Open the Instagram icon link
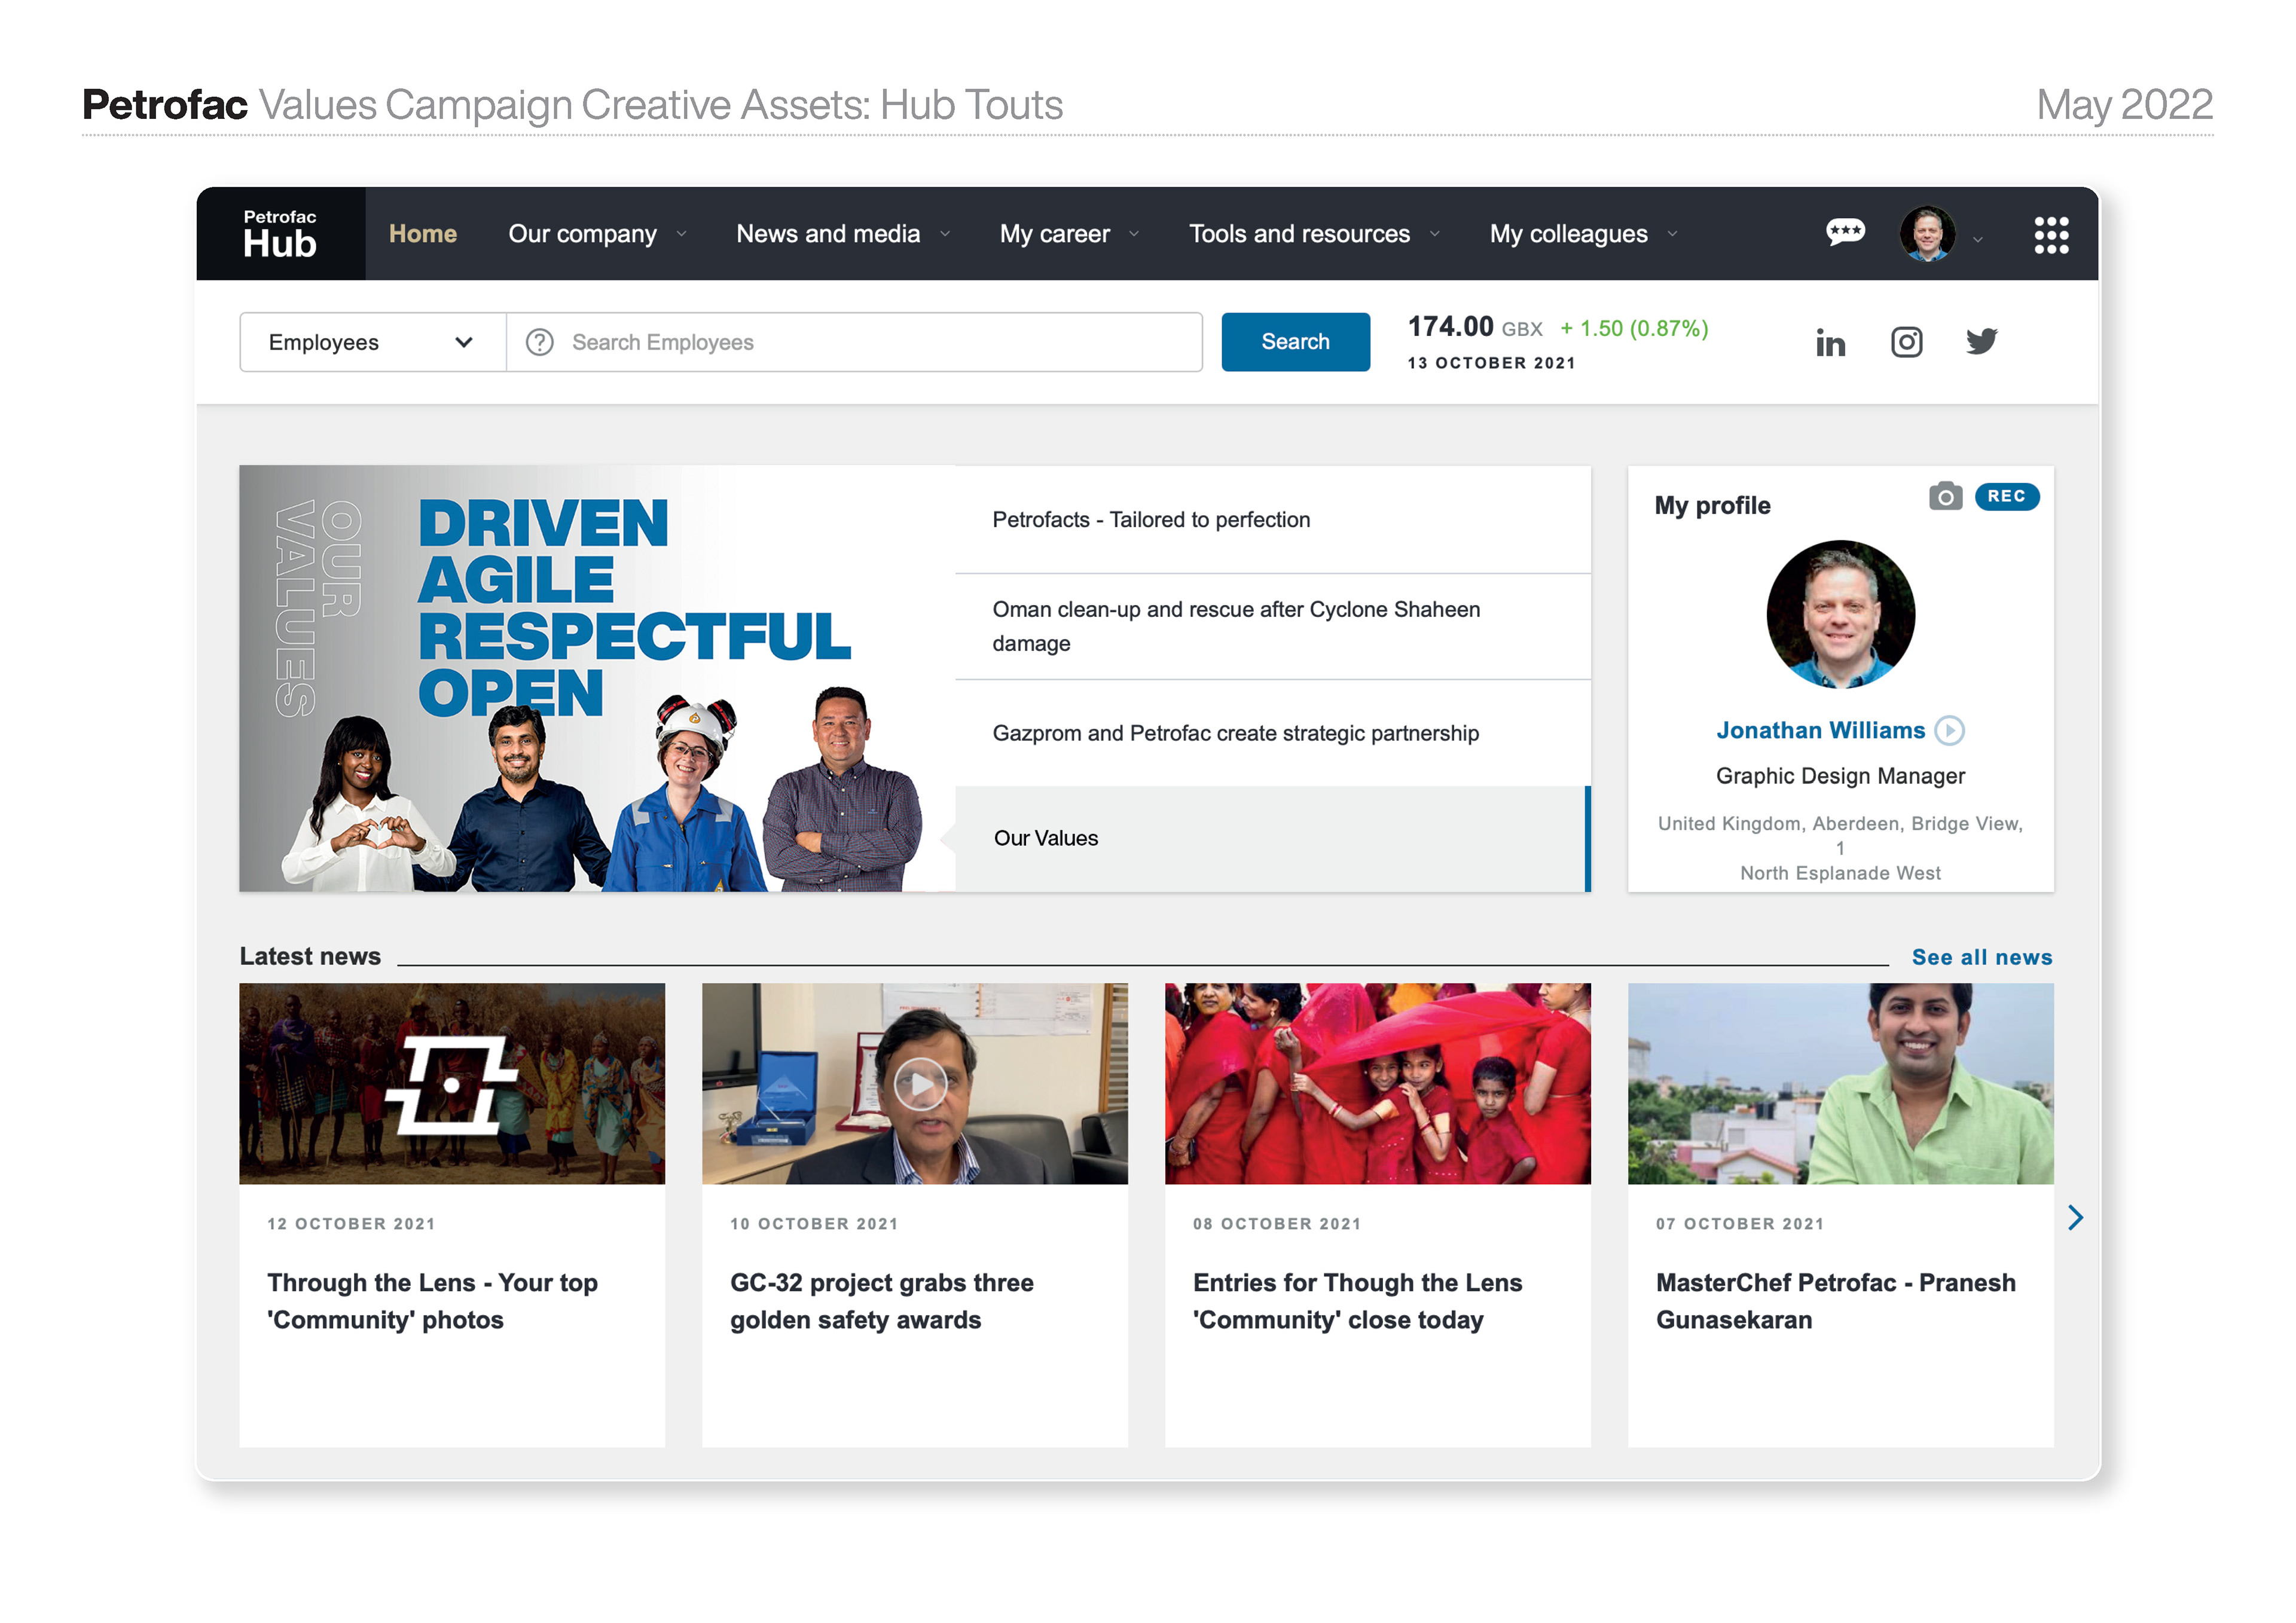 tap(1906, 343)
